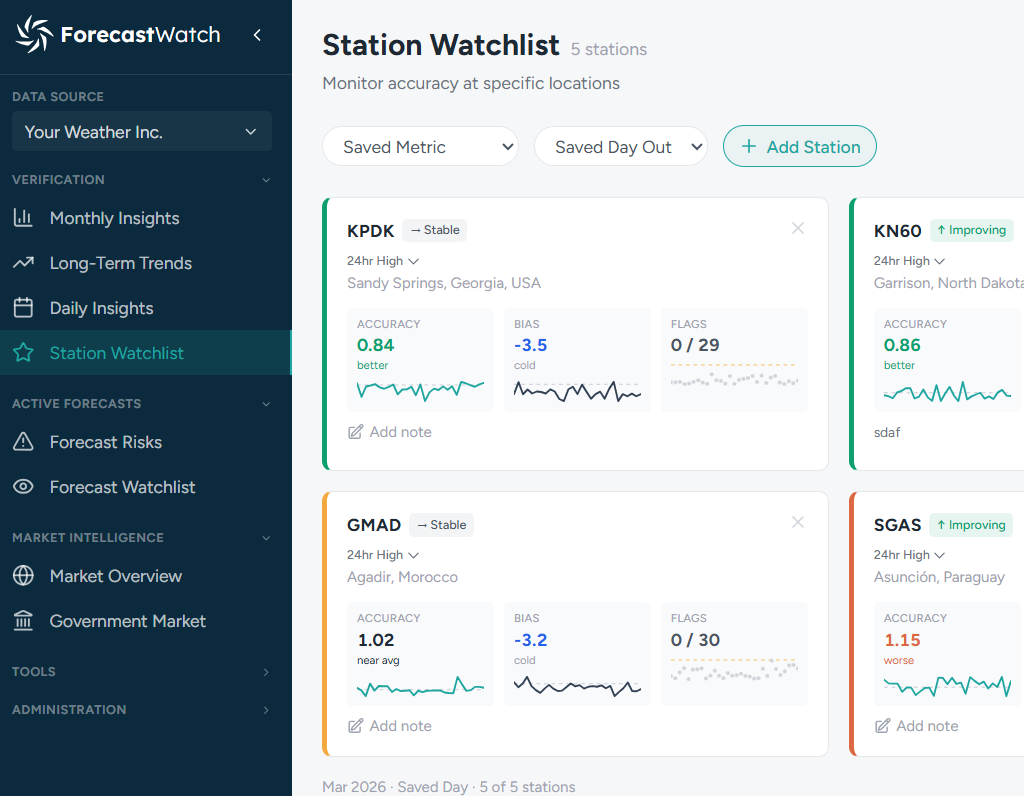Collapse the Verification section

(265, 180)
